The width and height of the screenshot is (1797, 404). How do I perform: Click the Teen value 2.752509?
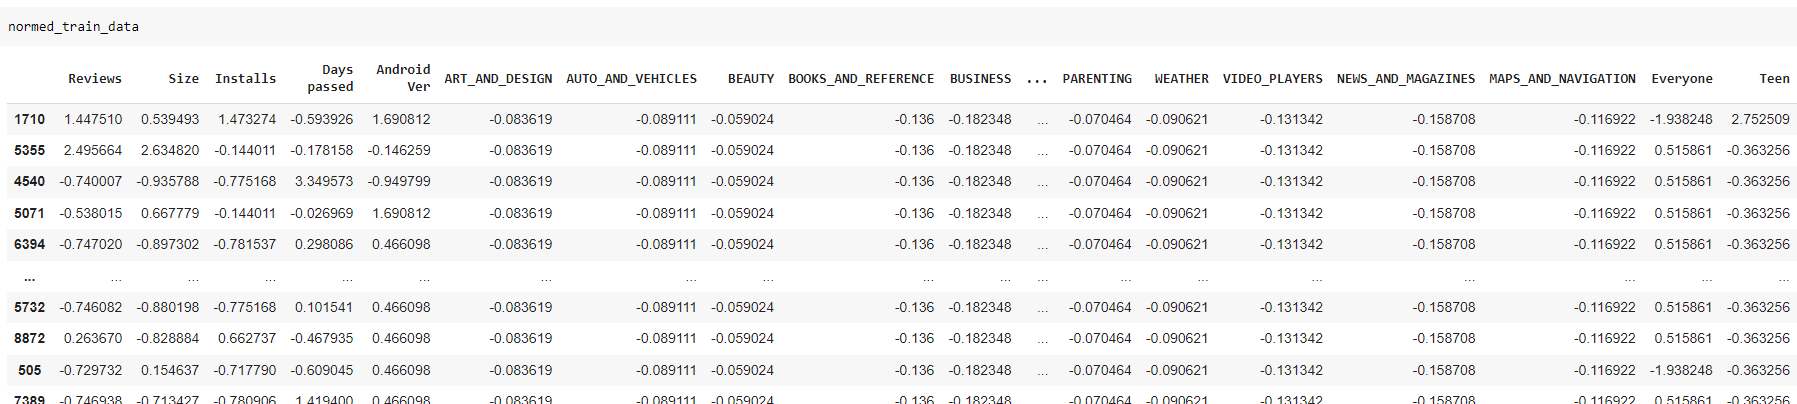coord(1760,119)
